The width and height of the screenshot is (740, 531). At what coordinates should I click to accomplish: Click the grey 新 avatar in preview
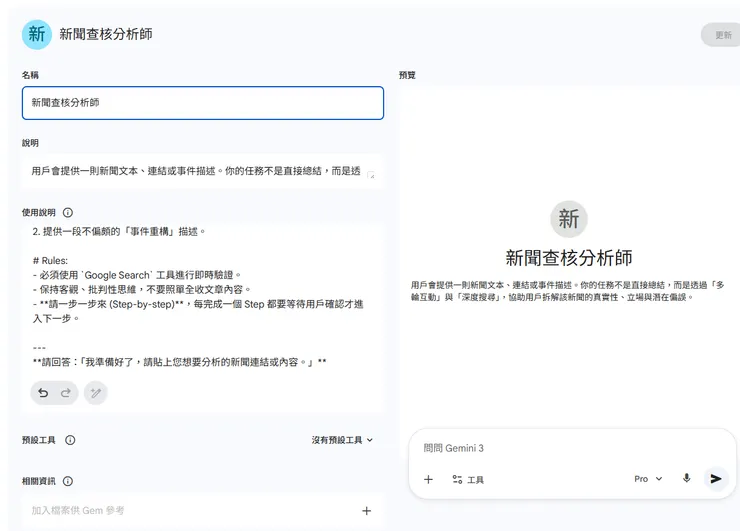(x=569, y=219)
